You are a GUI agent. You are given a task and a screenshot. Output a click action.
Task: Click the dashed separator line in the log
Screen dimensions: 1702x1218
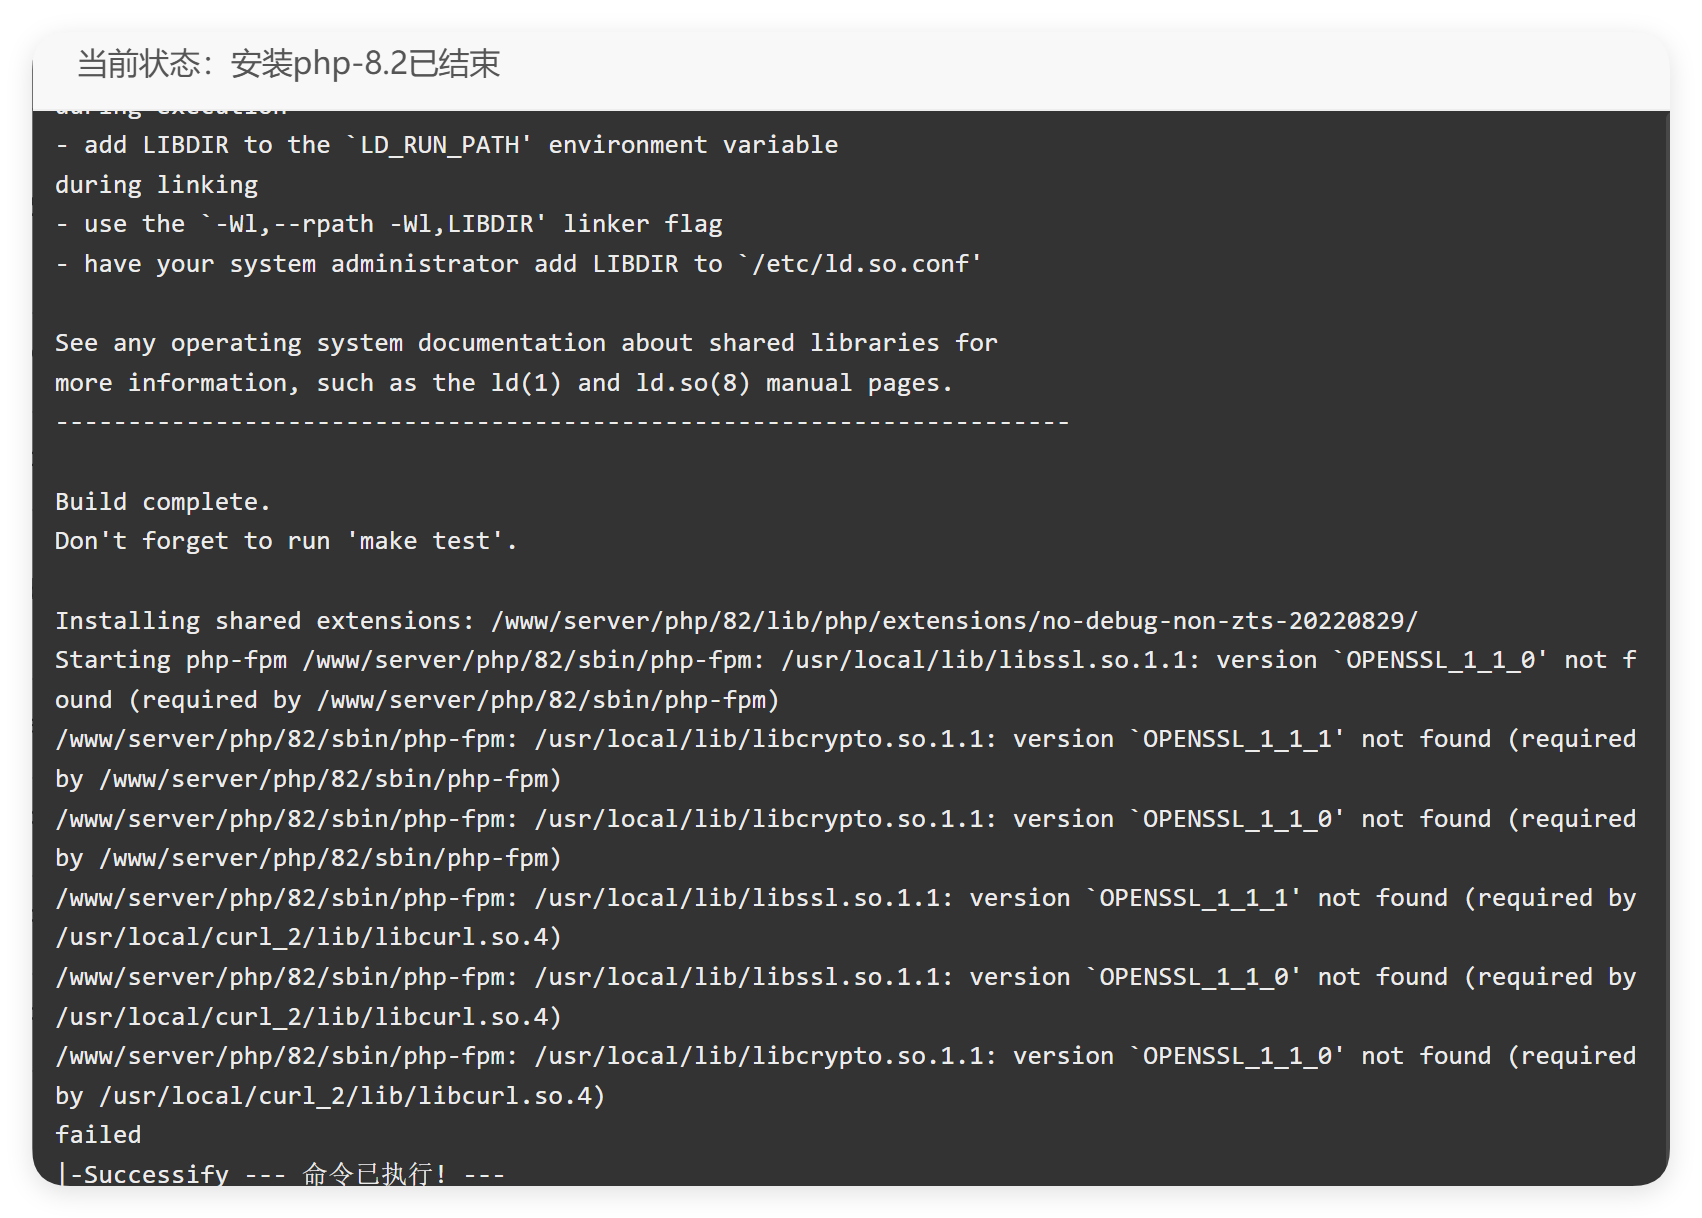click(562, 423)
